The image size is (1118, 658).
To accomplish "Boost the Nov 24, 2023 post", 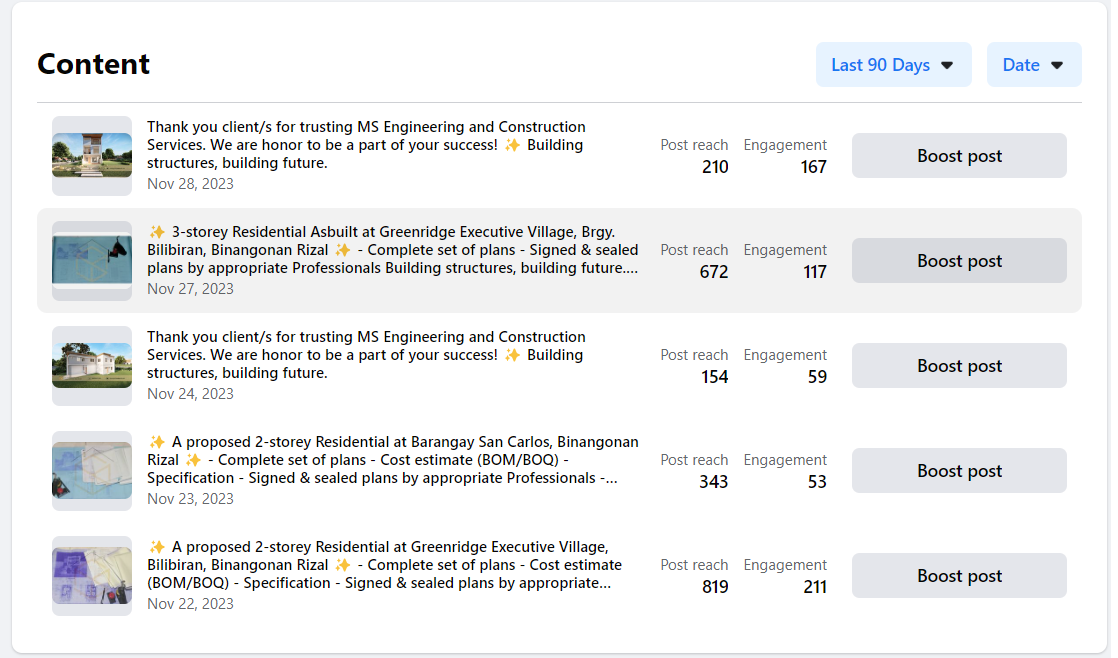I will tap(959, 366).
